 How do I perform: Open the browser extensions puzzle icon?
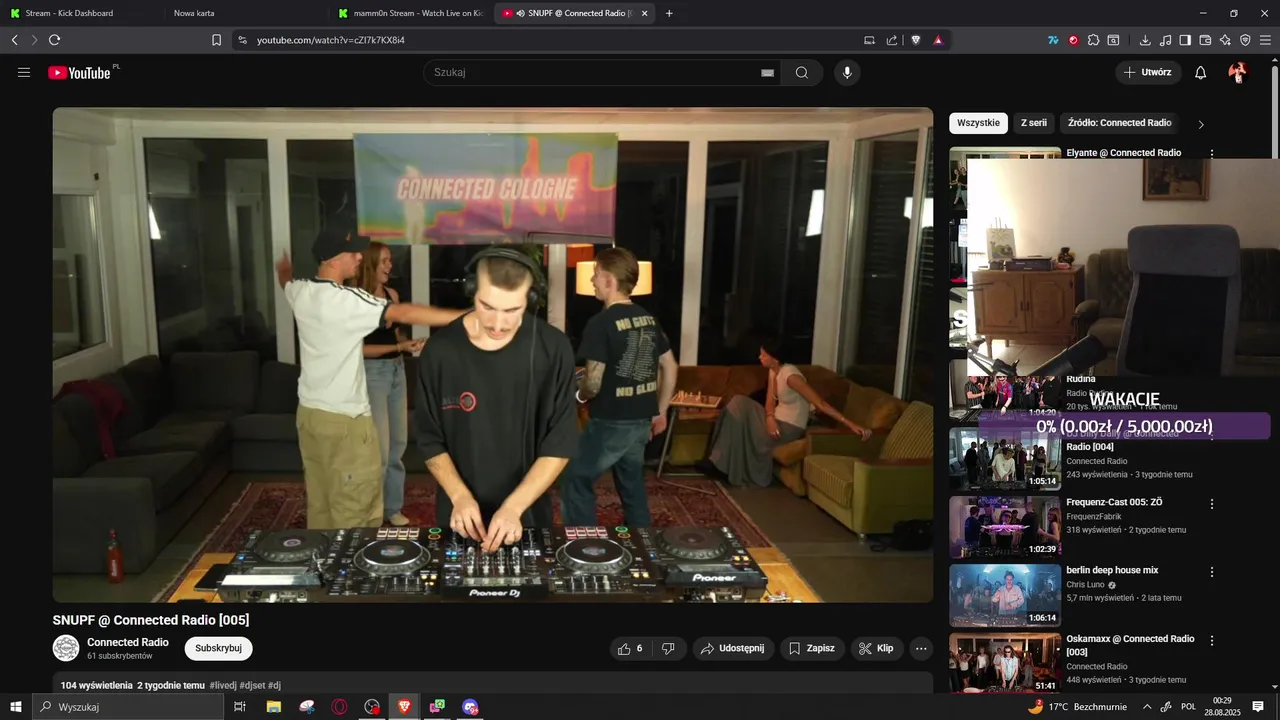coord(1093,40)
